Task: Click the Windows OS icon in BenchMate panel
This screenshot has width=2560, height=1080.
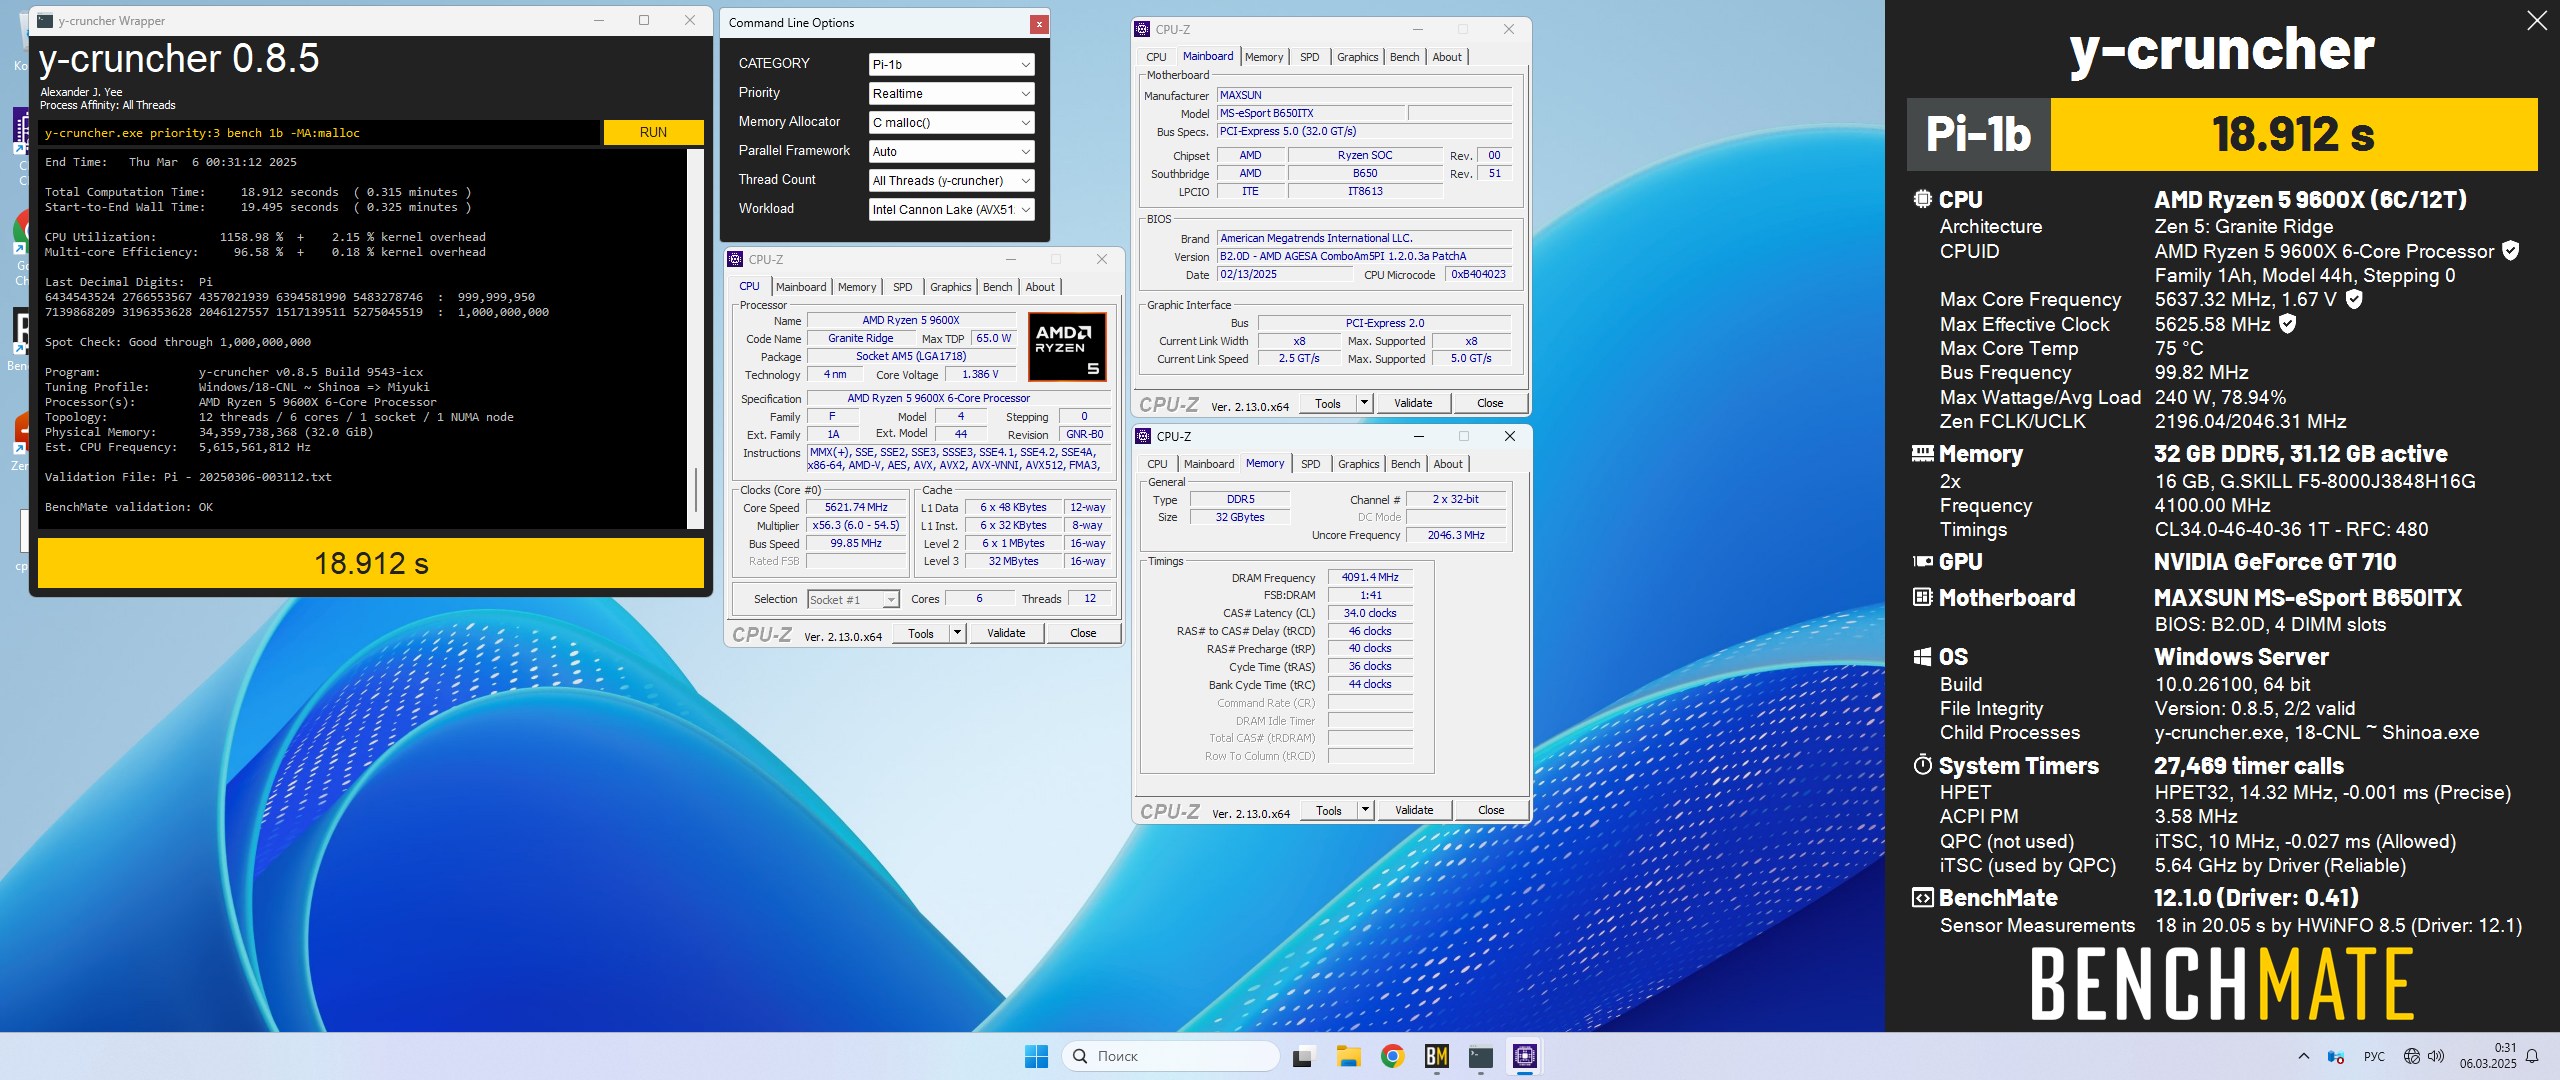Action: pos(1922,657)
